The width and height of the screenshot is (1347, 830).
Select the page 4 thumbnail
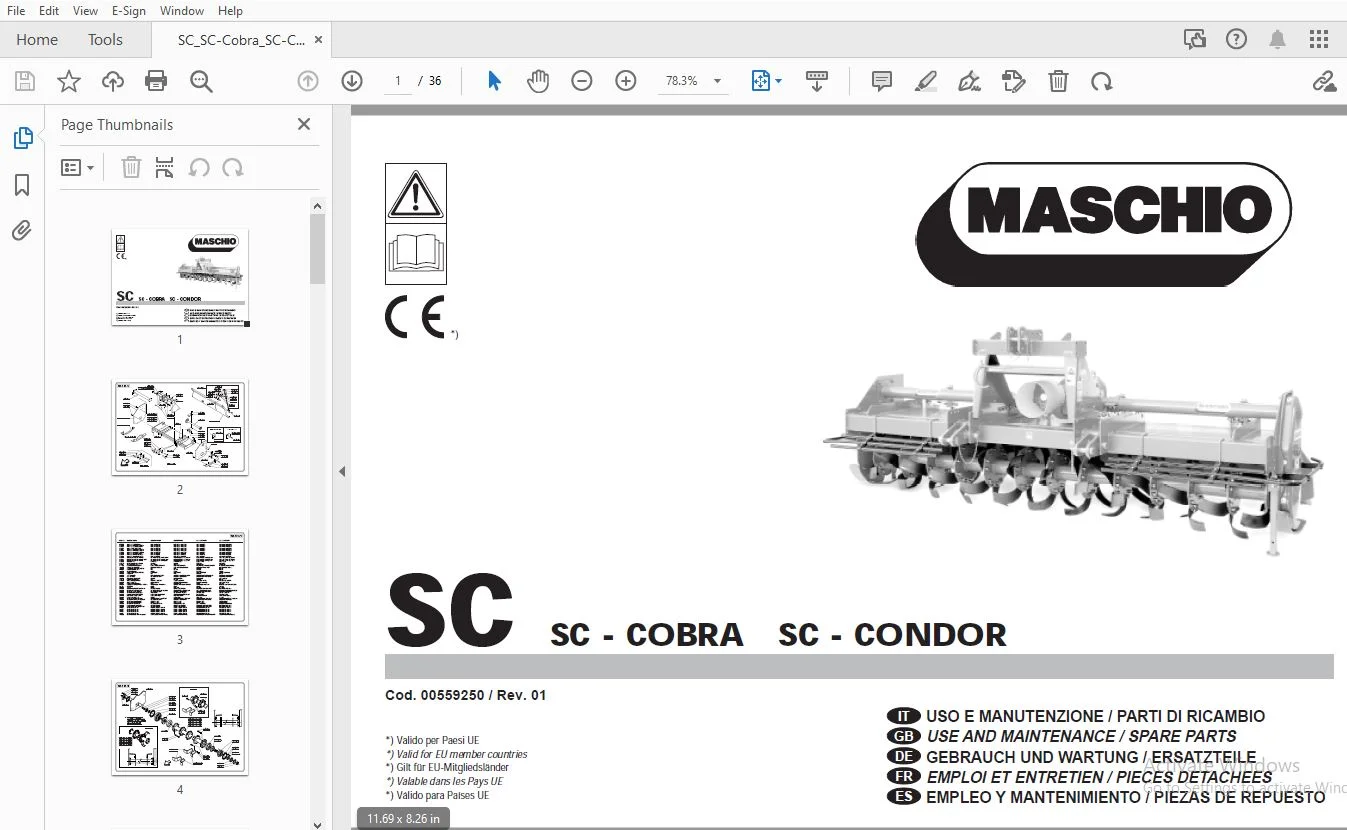point(180,727)
